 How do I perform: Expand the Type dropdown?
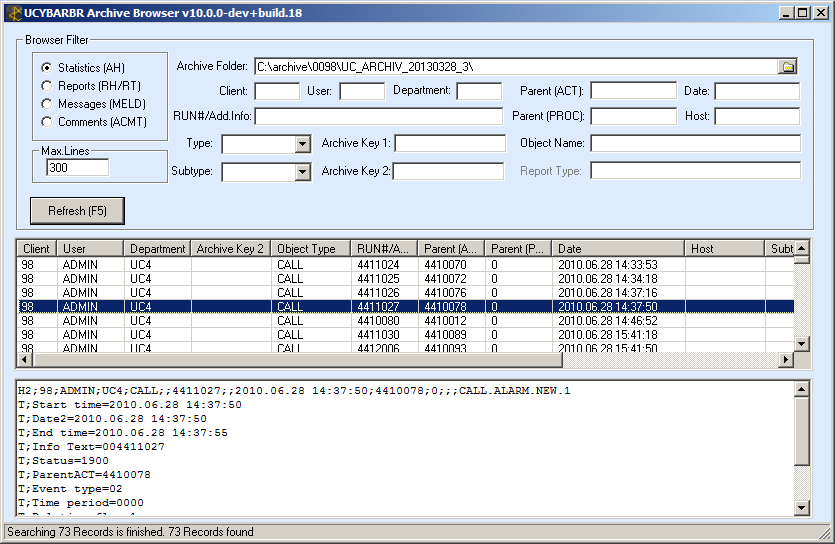[302, 144]
